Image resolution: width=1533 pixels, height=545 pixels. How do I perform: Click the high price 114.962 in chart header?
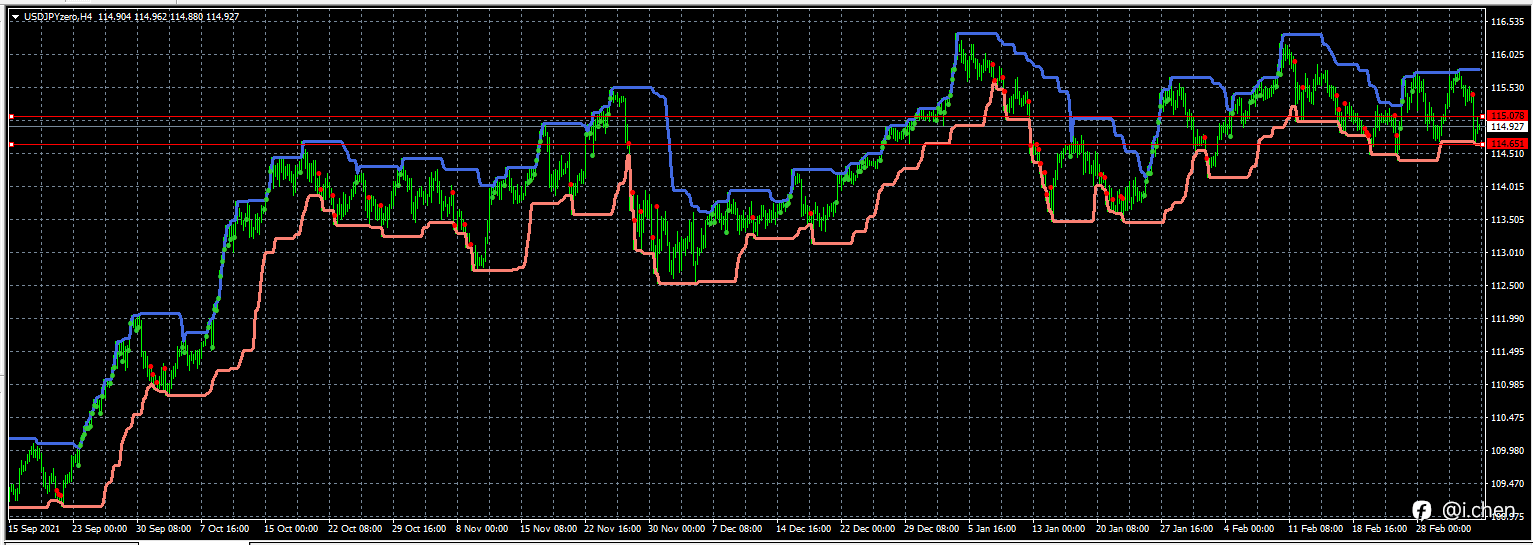click(x=150, y=17)
